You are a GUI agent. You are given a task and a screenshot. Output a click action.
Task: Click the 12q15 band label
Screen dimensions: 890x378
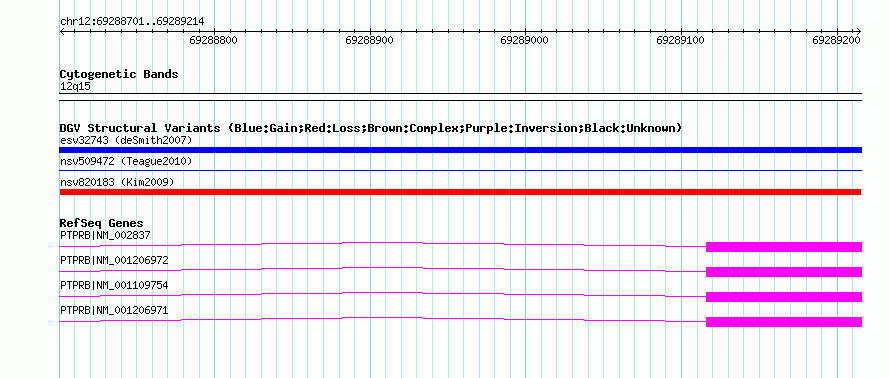click(x=75, y=87)
